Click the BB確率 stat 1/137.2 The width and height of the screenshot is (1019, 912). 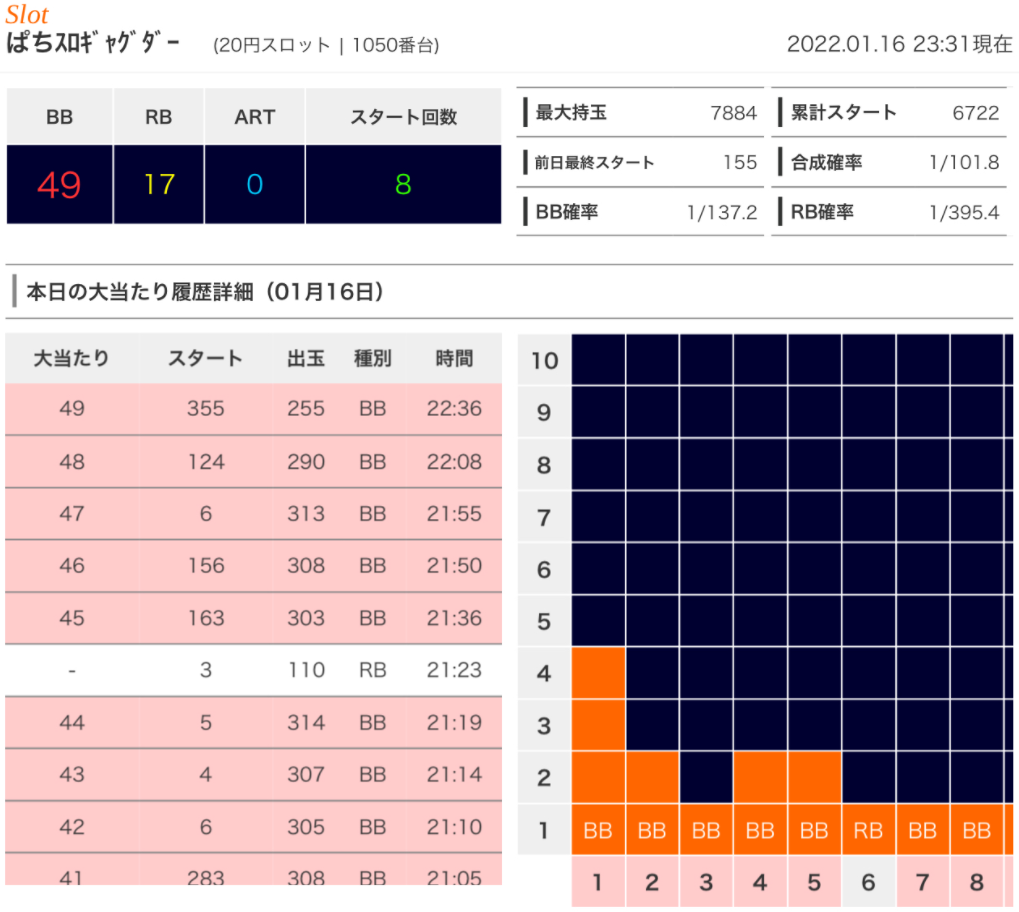pos(722,212)
